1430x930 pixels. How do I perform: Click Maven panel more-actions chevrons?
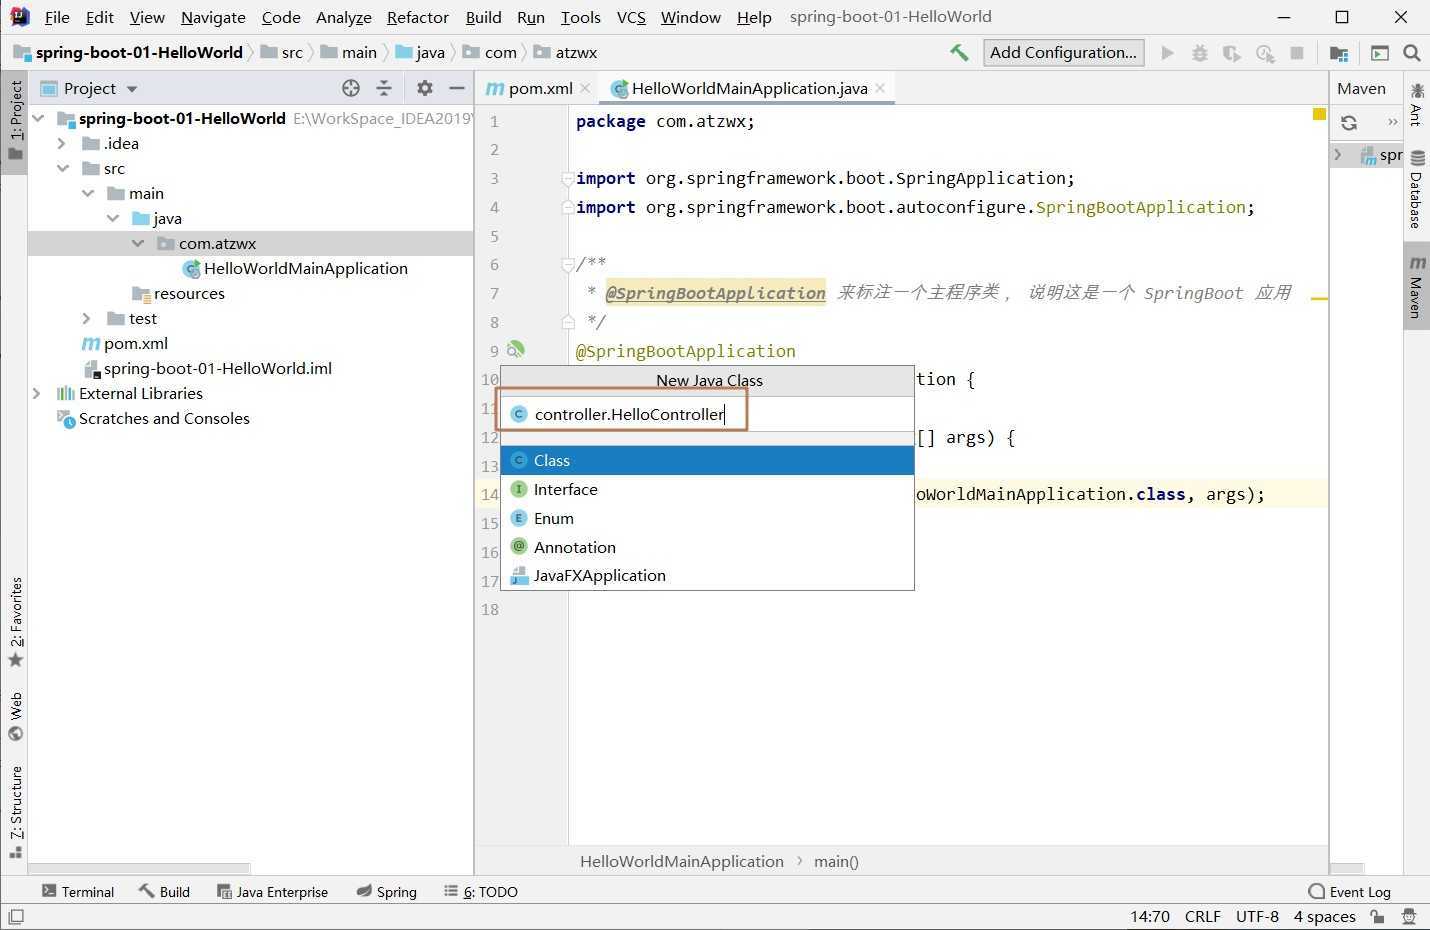1392,122
